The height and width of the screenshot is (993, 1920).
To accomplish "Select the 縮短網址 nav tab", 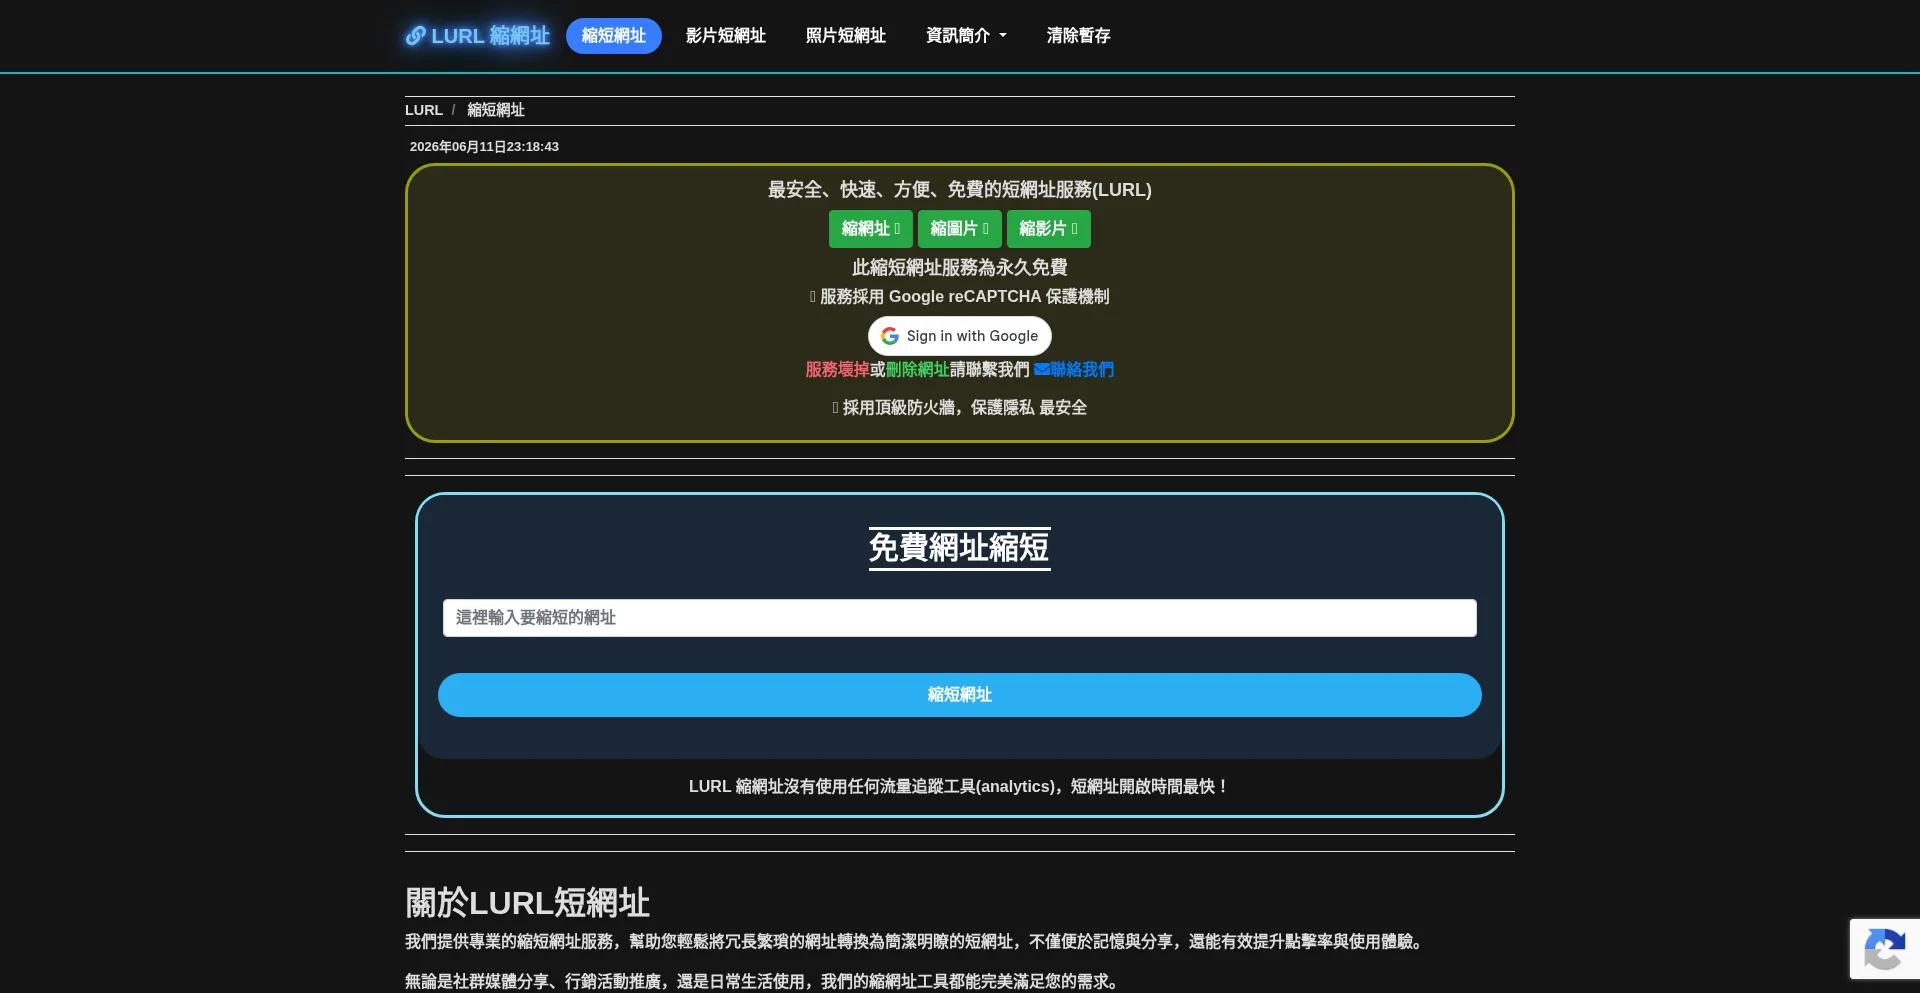I will 614,36.
